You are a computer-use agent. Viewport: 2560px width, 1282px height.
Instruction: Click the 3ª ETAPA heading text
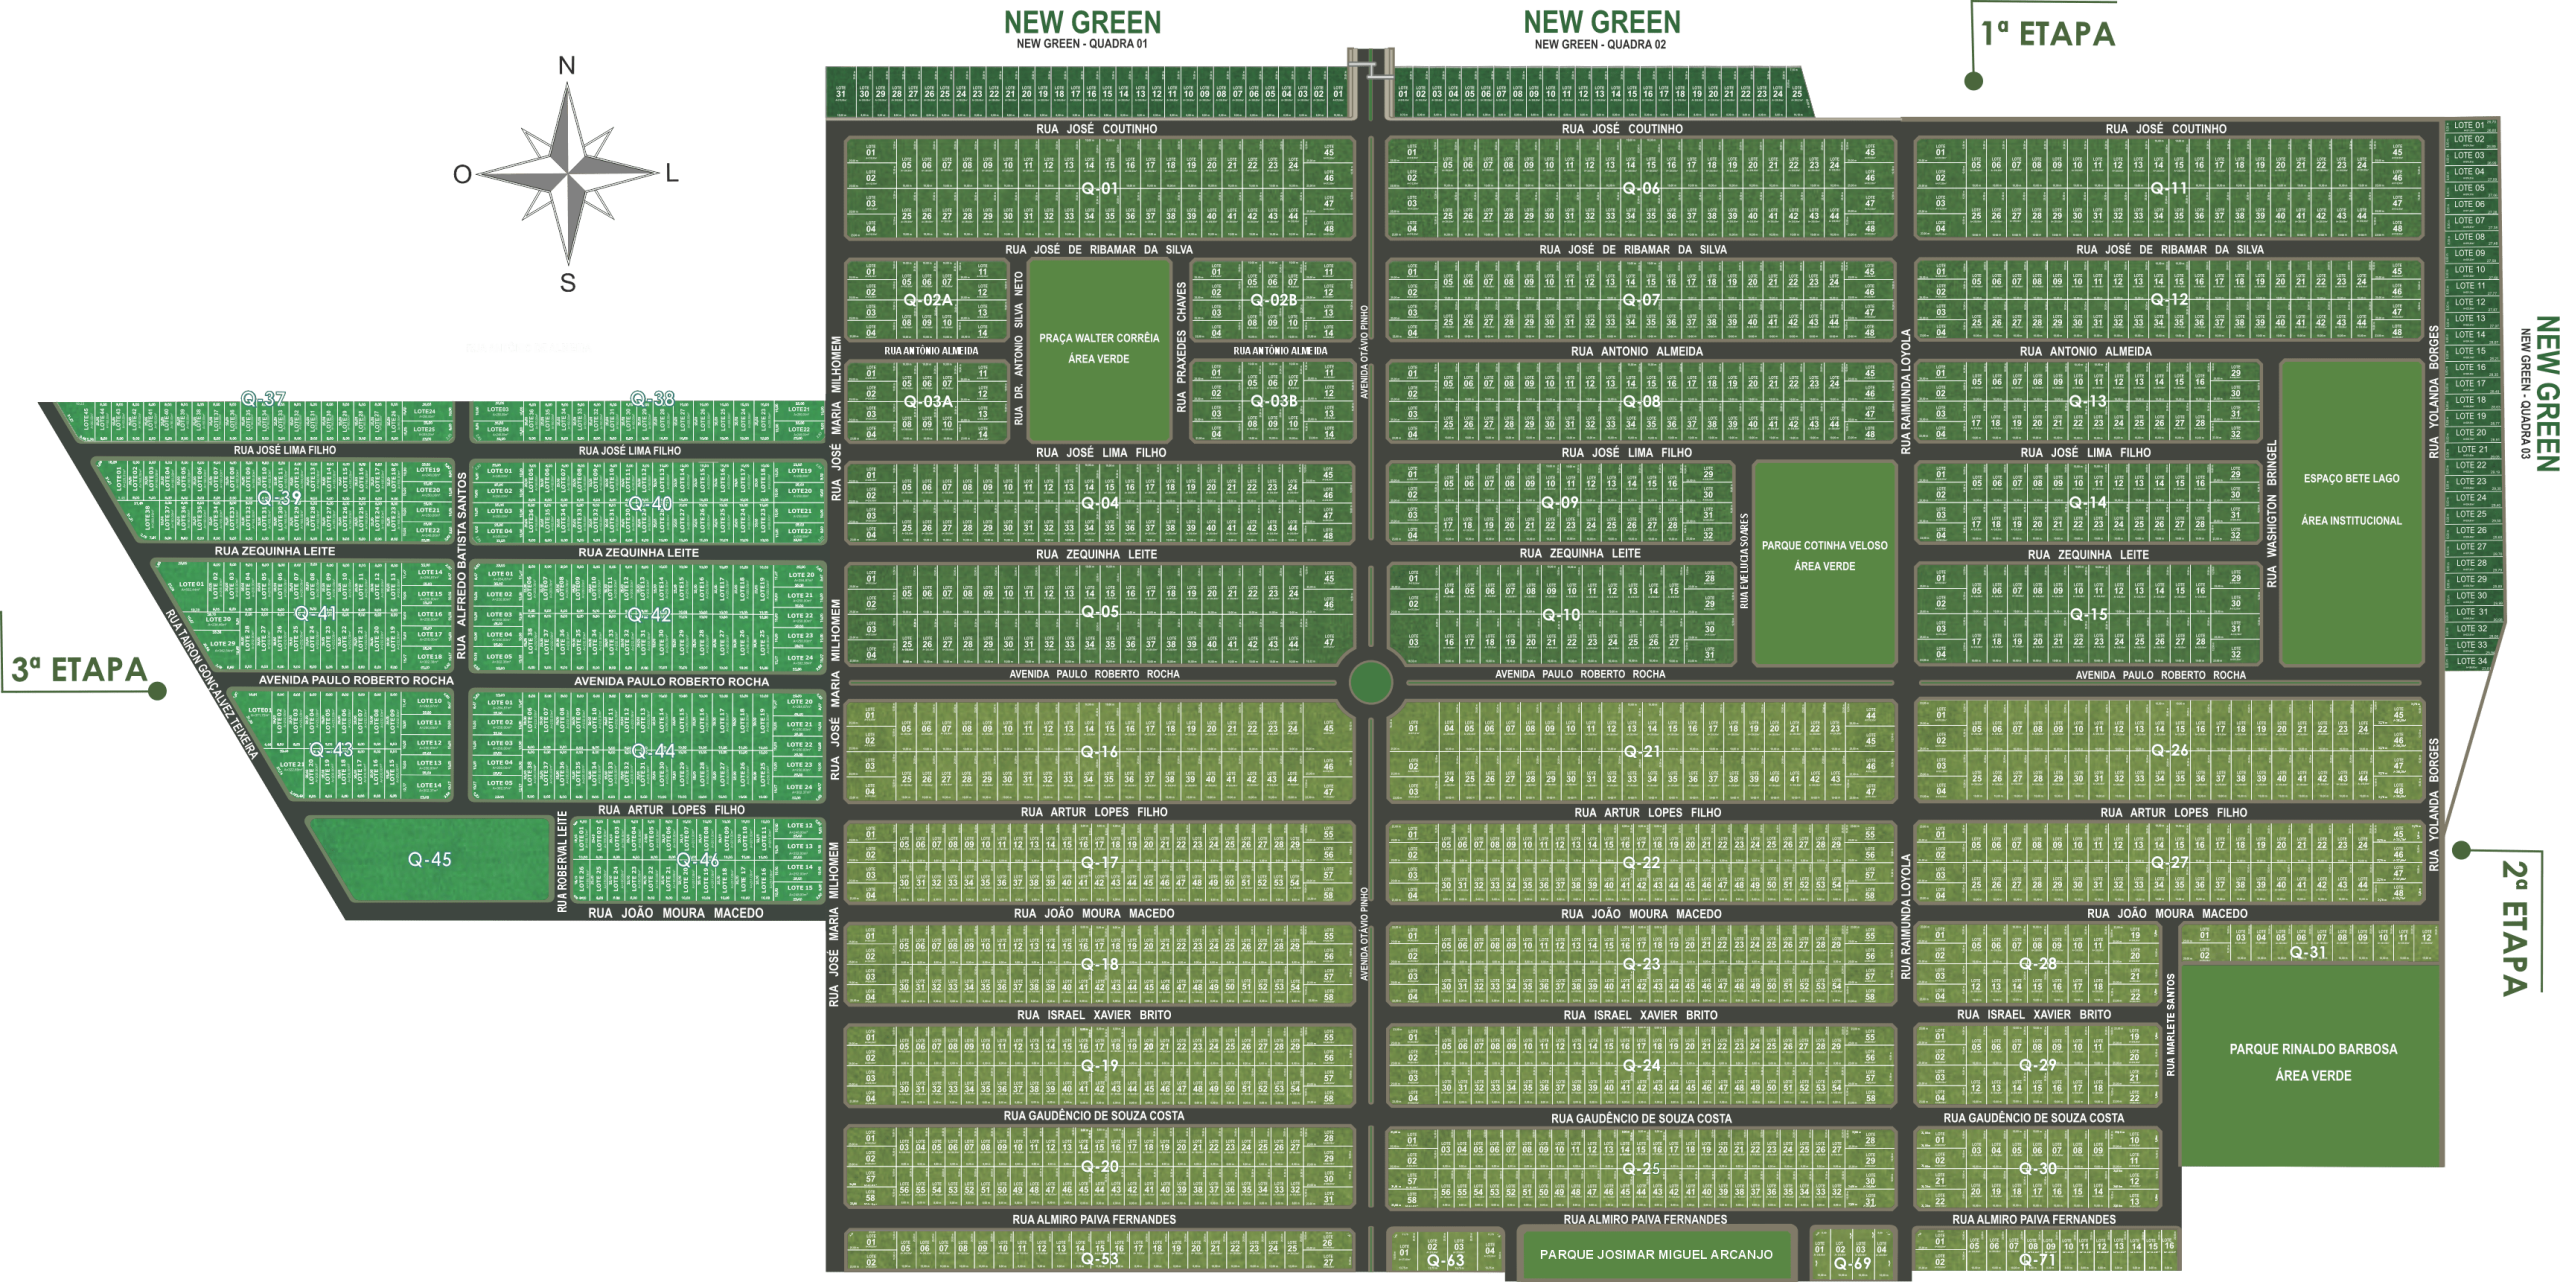(x=79, y=670)
